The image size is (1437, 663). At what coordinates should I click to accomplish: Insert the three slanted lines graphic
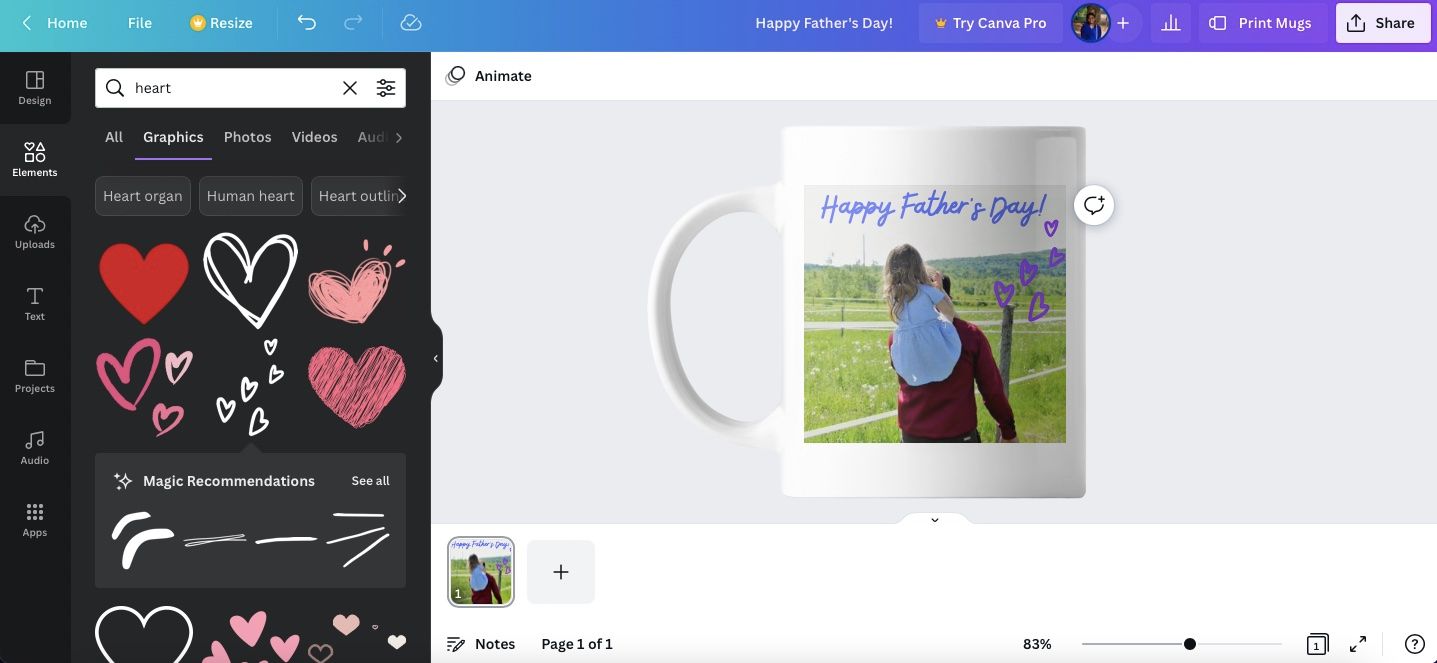coord(358,540)
